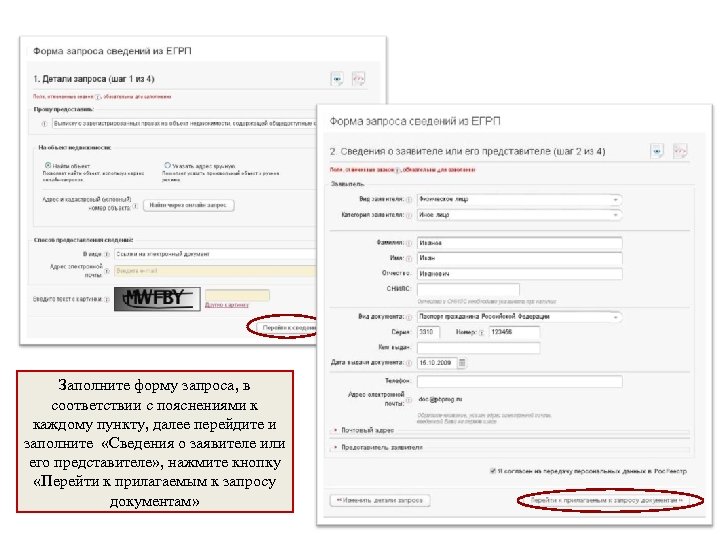The width and height of the screenshot is (720, 540).
Task: Select the Найти объект radio button
Action: point(48,165)
